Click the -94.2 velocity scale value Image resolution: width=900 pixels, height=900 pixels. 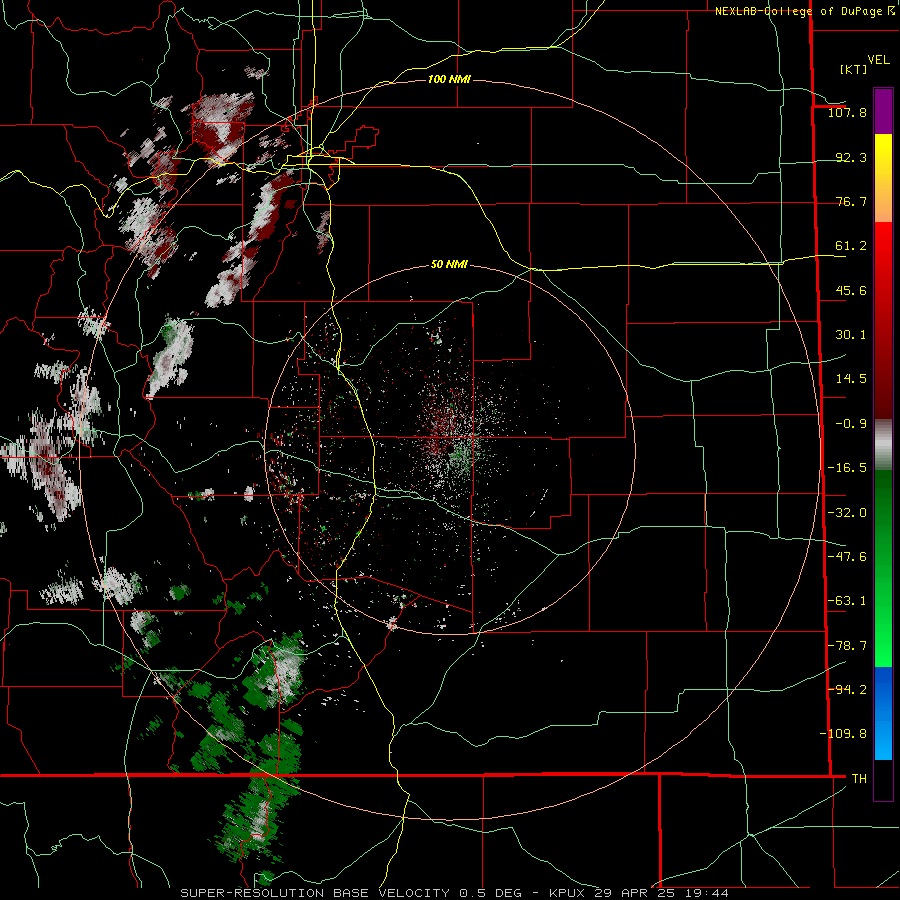coord(847,690)
